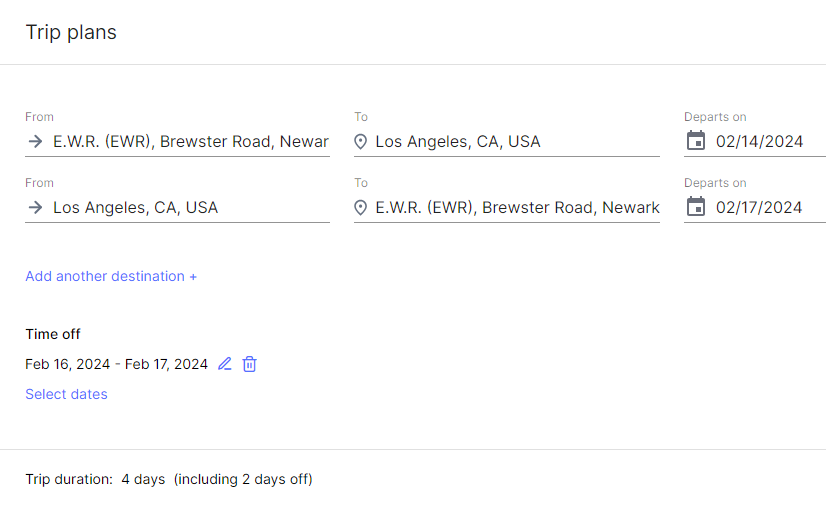This screenshot has height=505, width=826.
Task: Click the Trip plans heading
Action: [71, 32]
